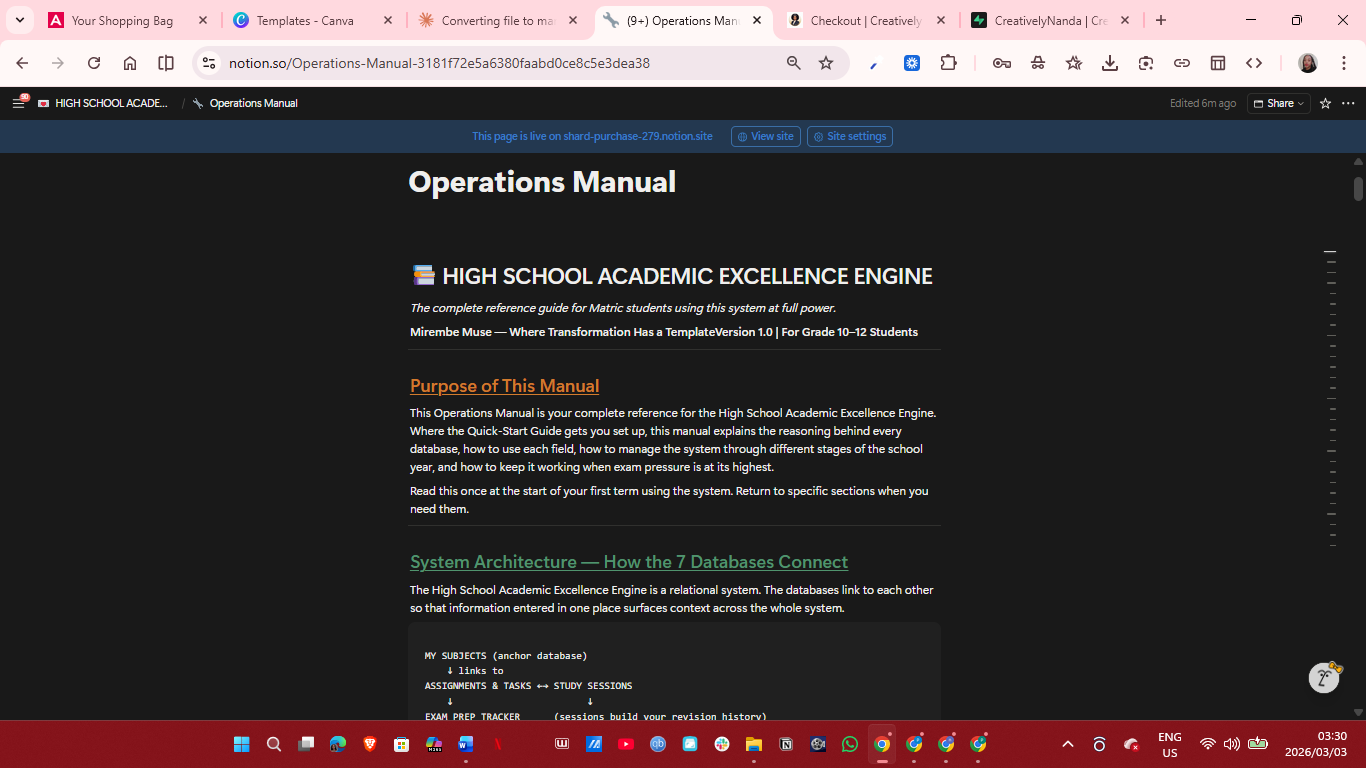The height and width of the screenshot is (768, 1366).
Task: Open Site settings for the live page
Action: [849, 136]
